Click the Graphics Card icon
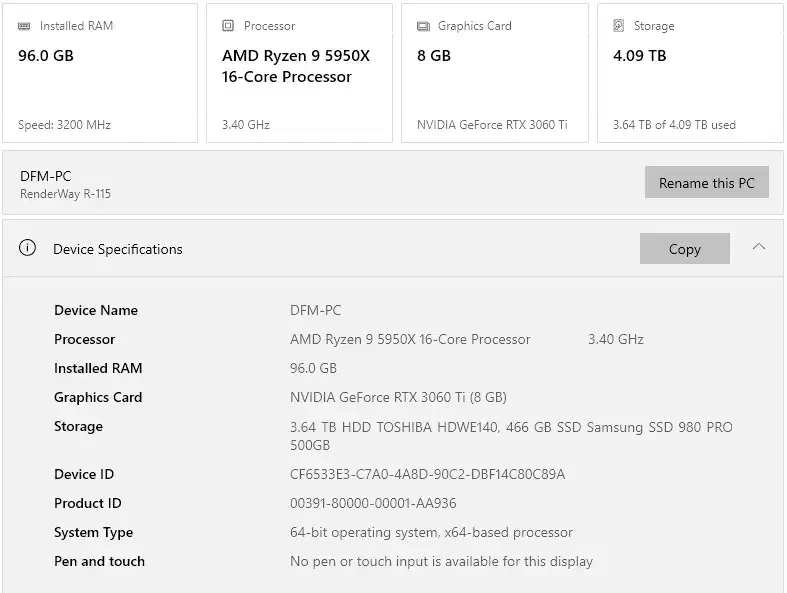787x593 pixels. [x=423, y=26]
